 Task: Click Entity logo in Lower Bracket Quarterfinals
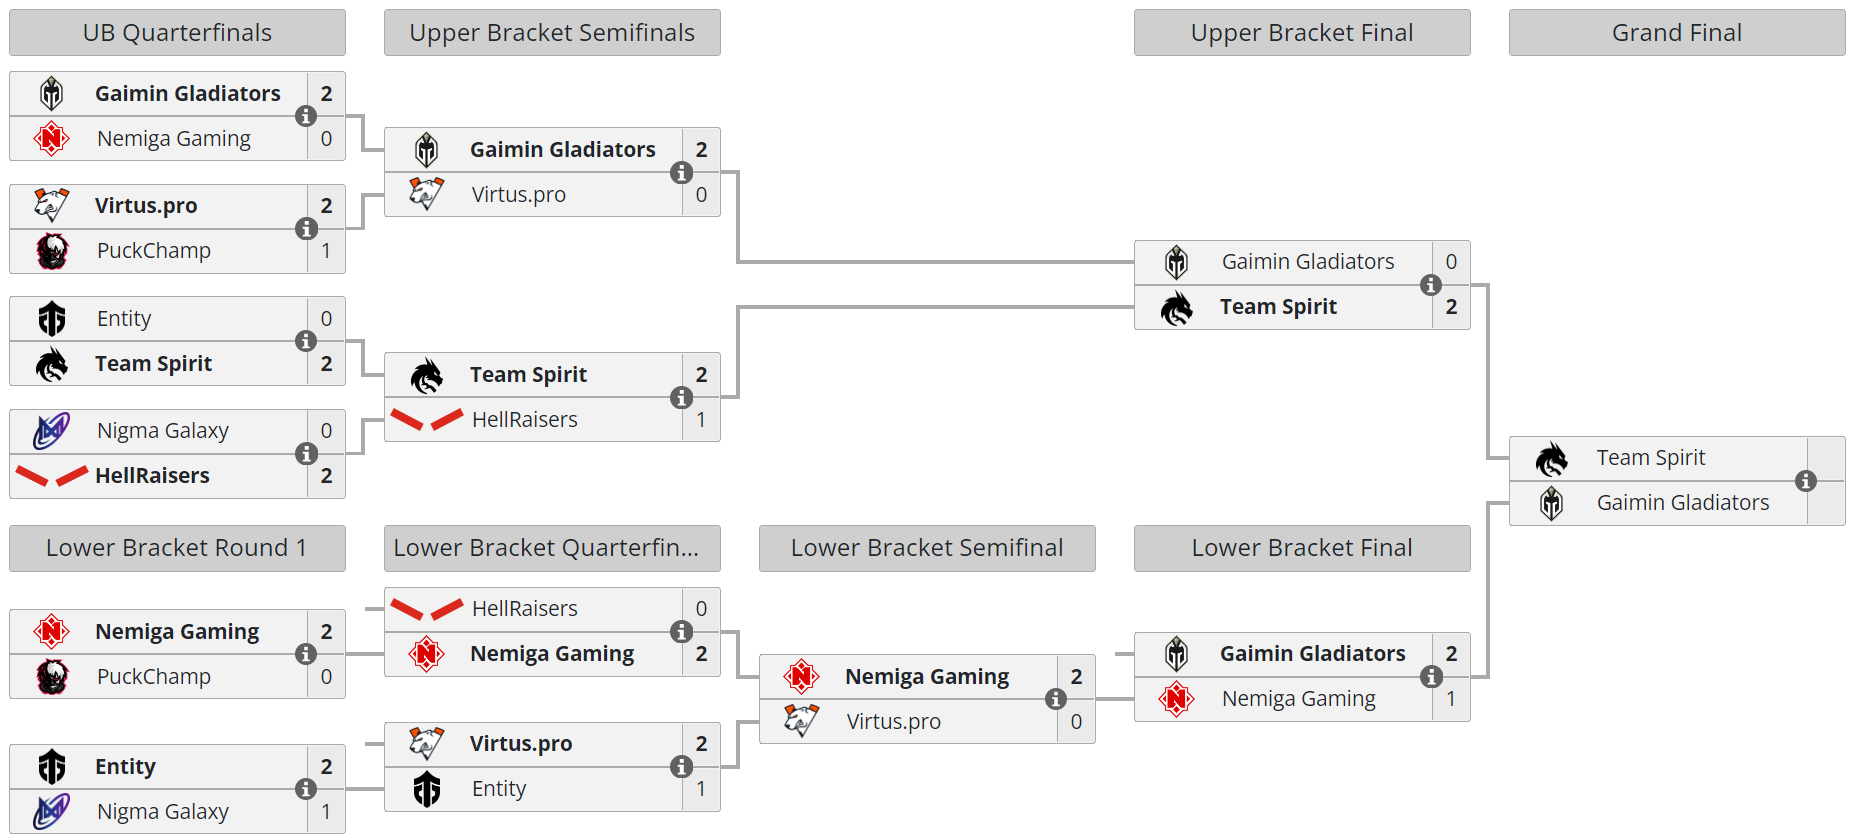pos(427,789)
